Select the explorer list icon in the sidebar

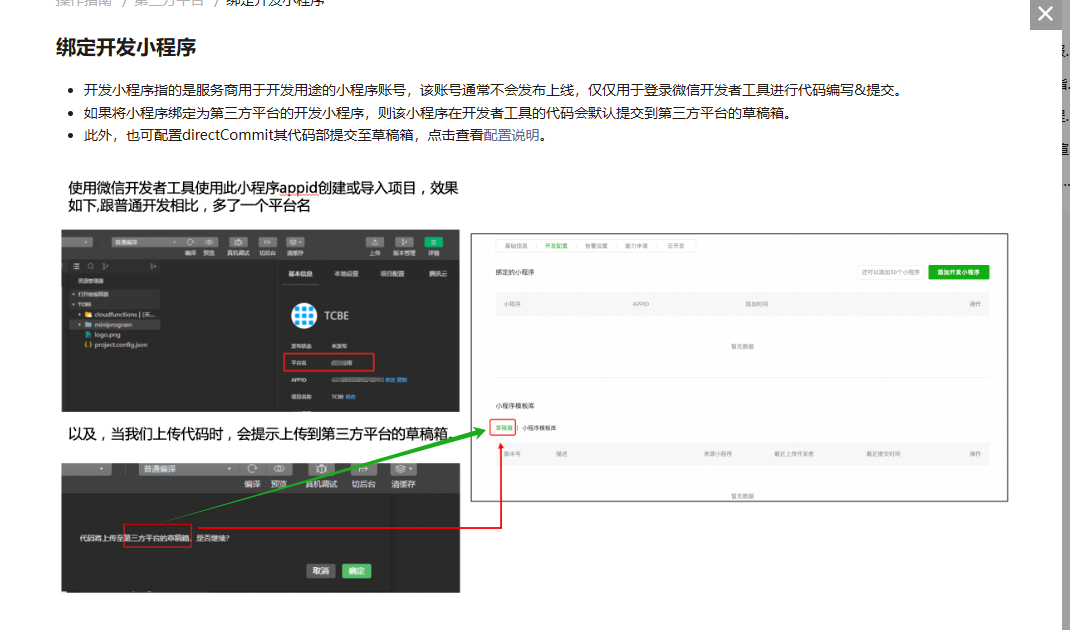[x=76, y=266]
